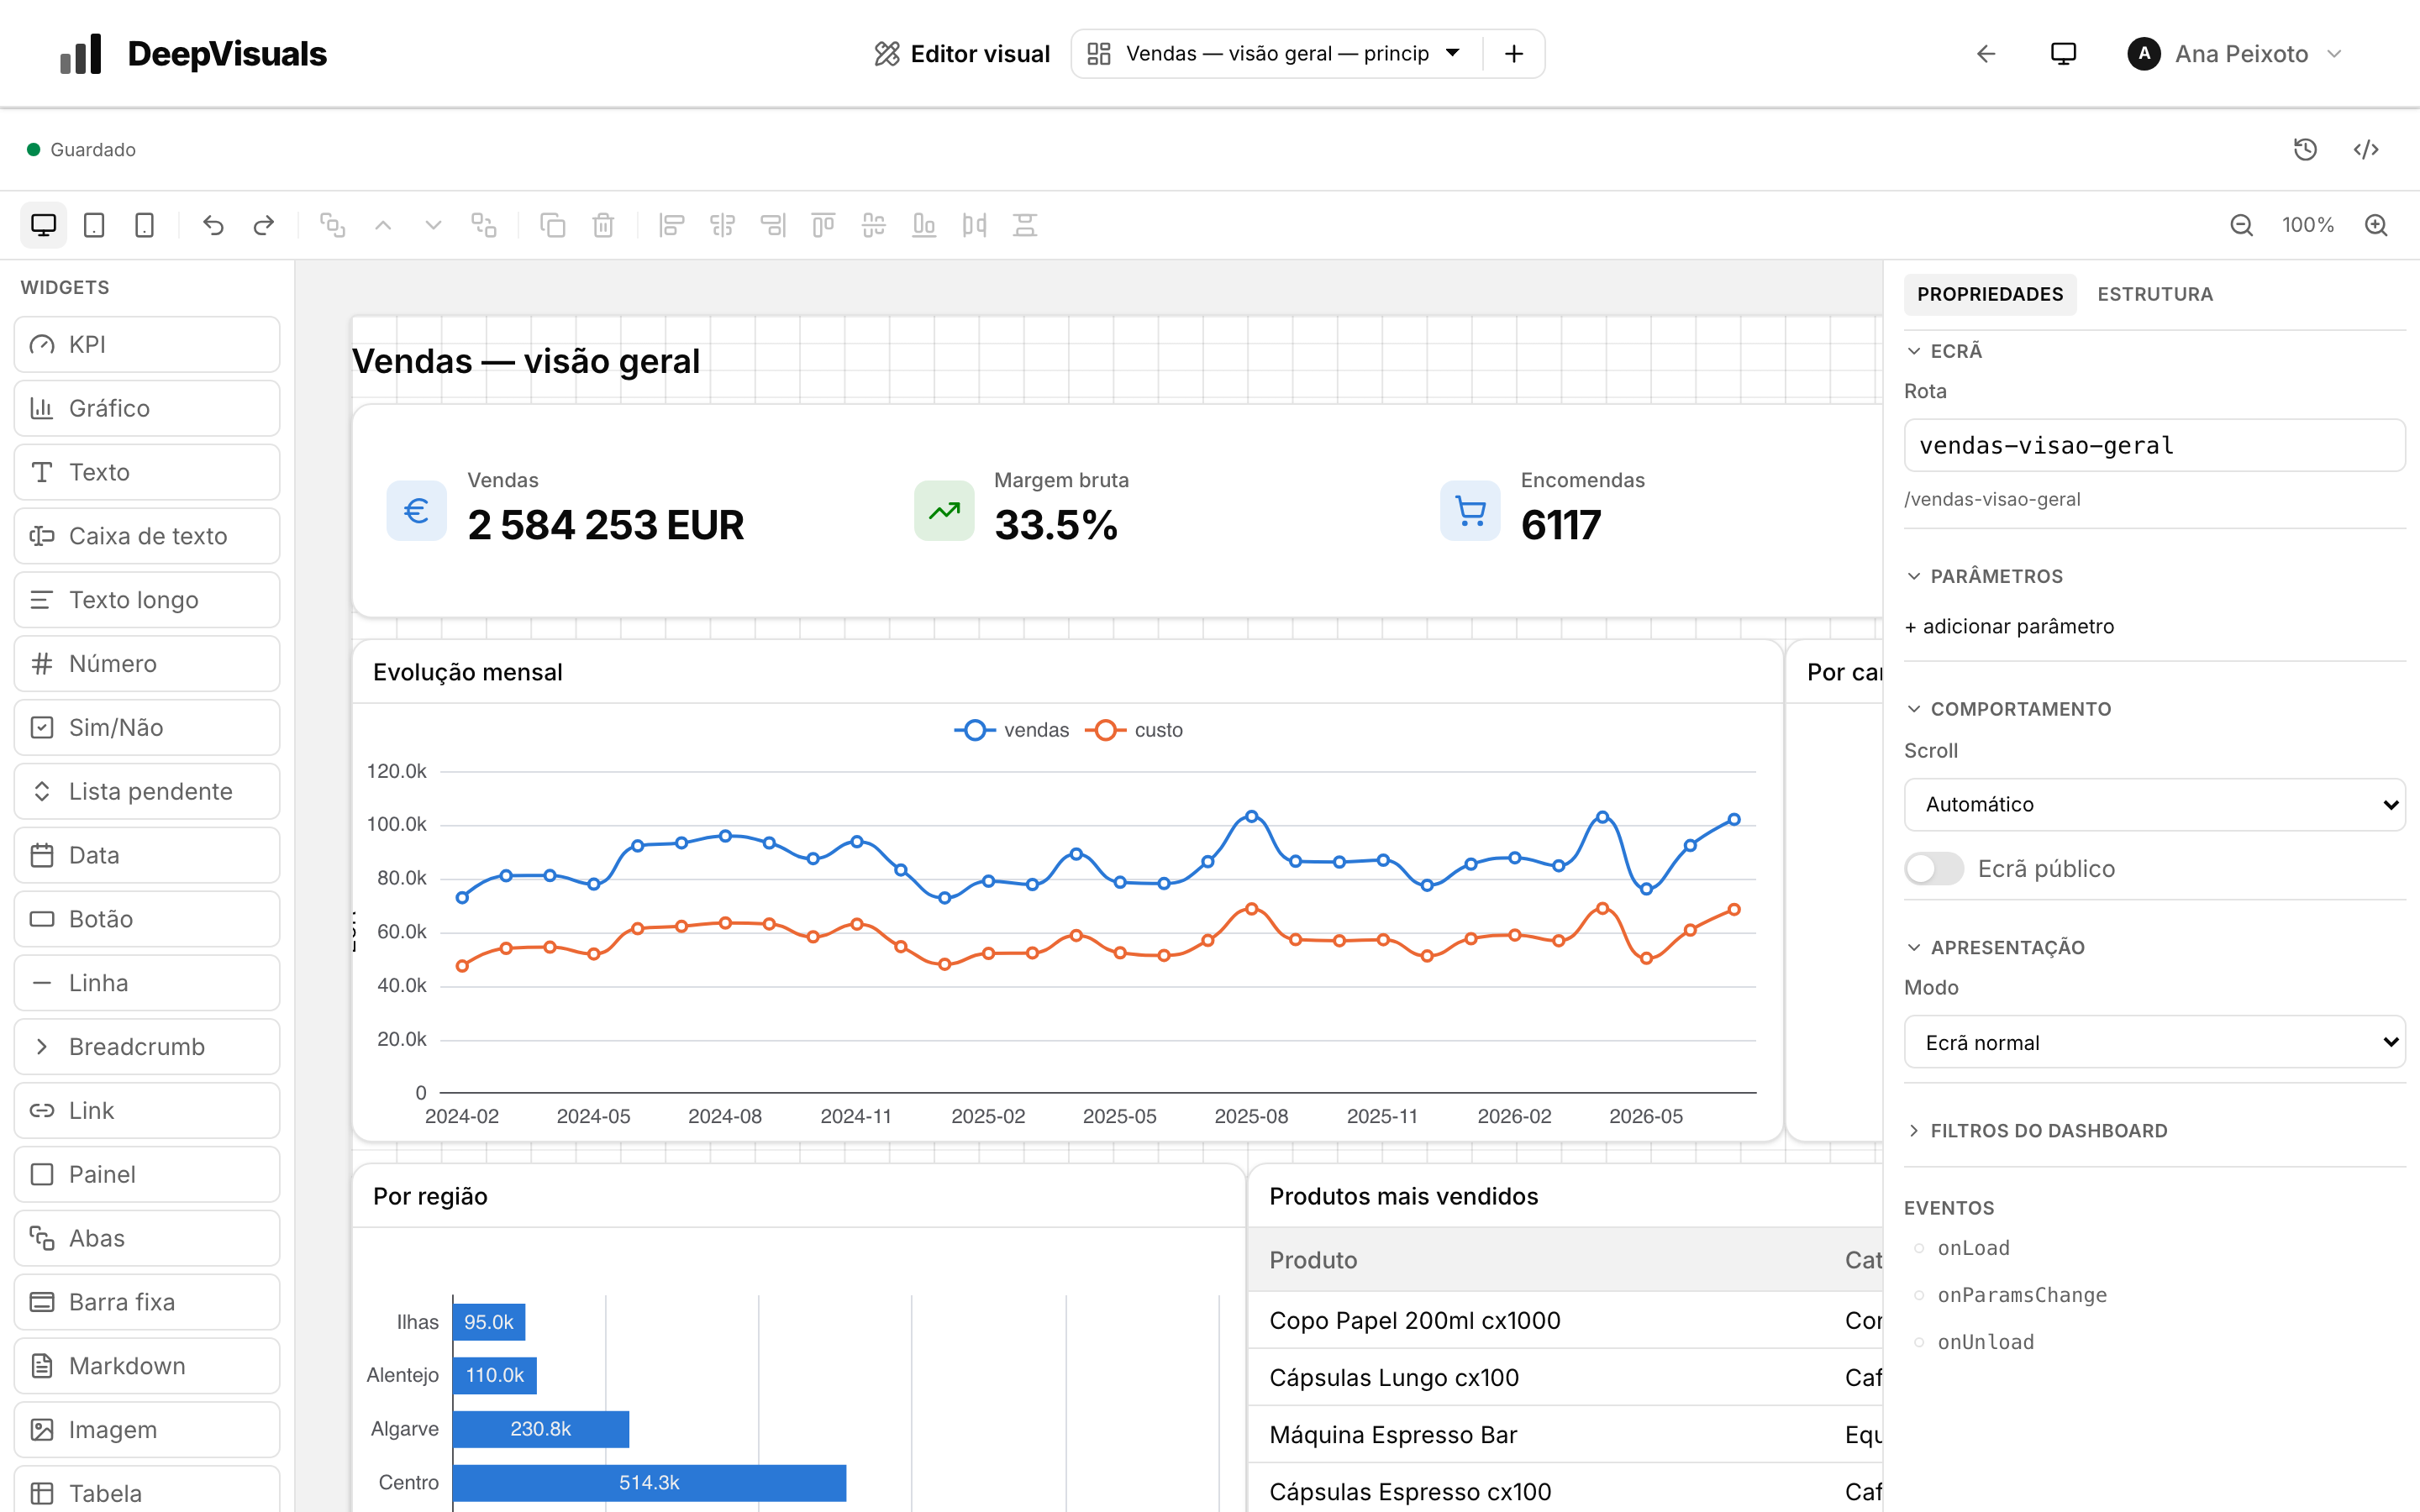Open the Ana Peixoto user menu

point(2236,54)
